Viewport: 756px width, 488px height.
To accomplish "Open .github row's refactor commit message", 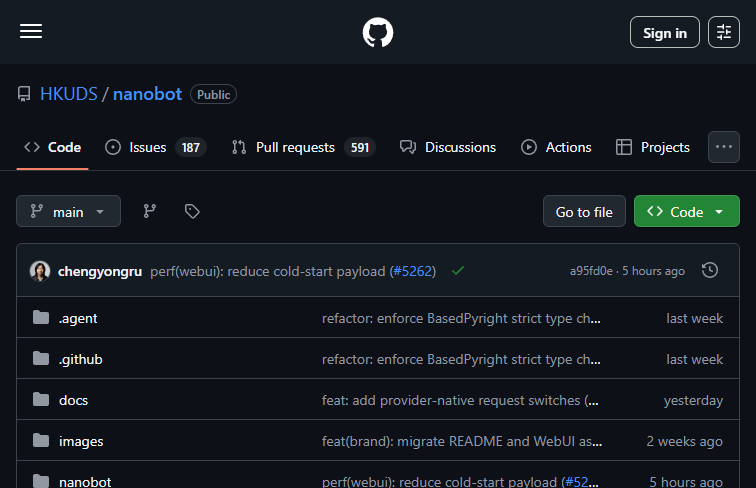I will [x=461, y=359].
